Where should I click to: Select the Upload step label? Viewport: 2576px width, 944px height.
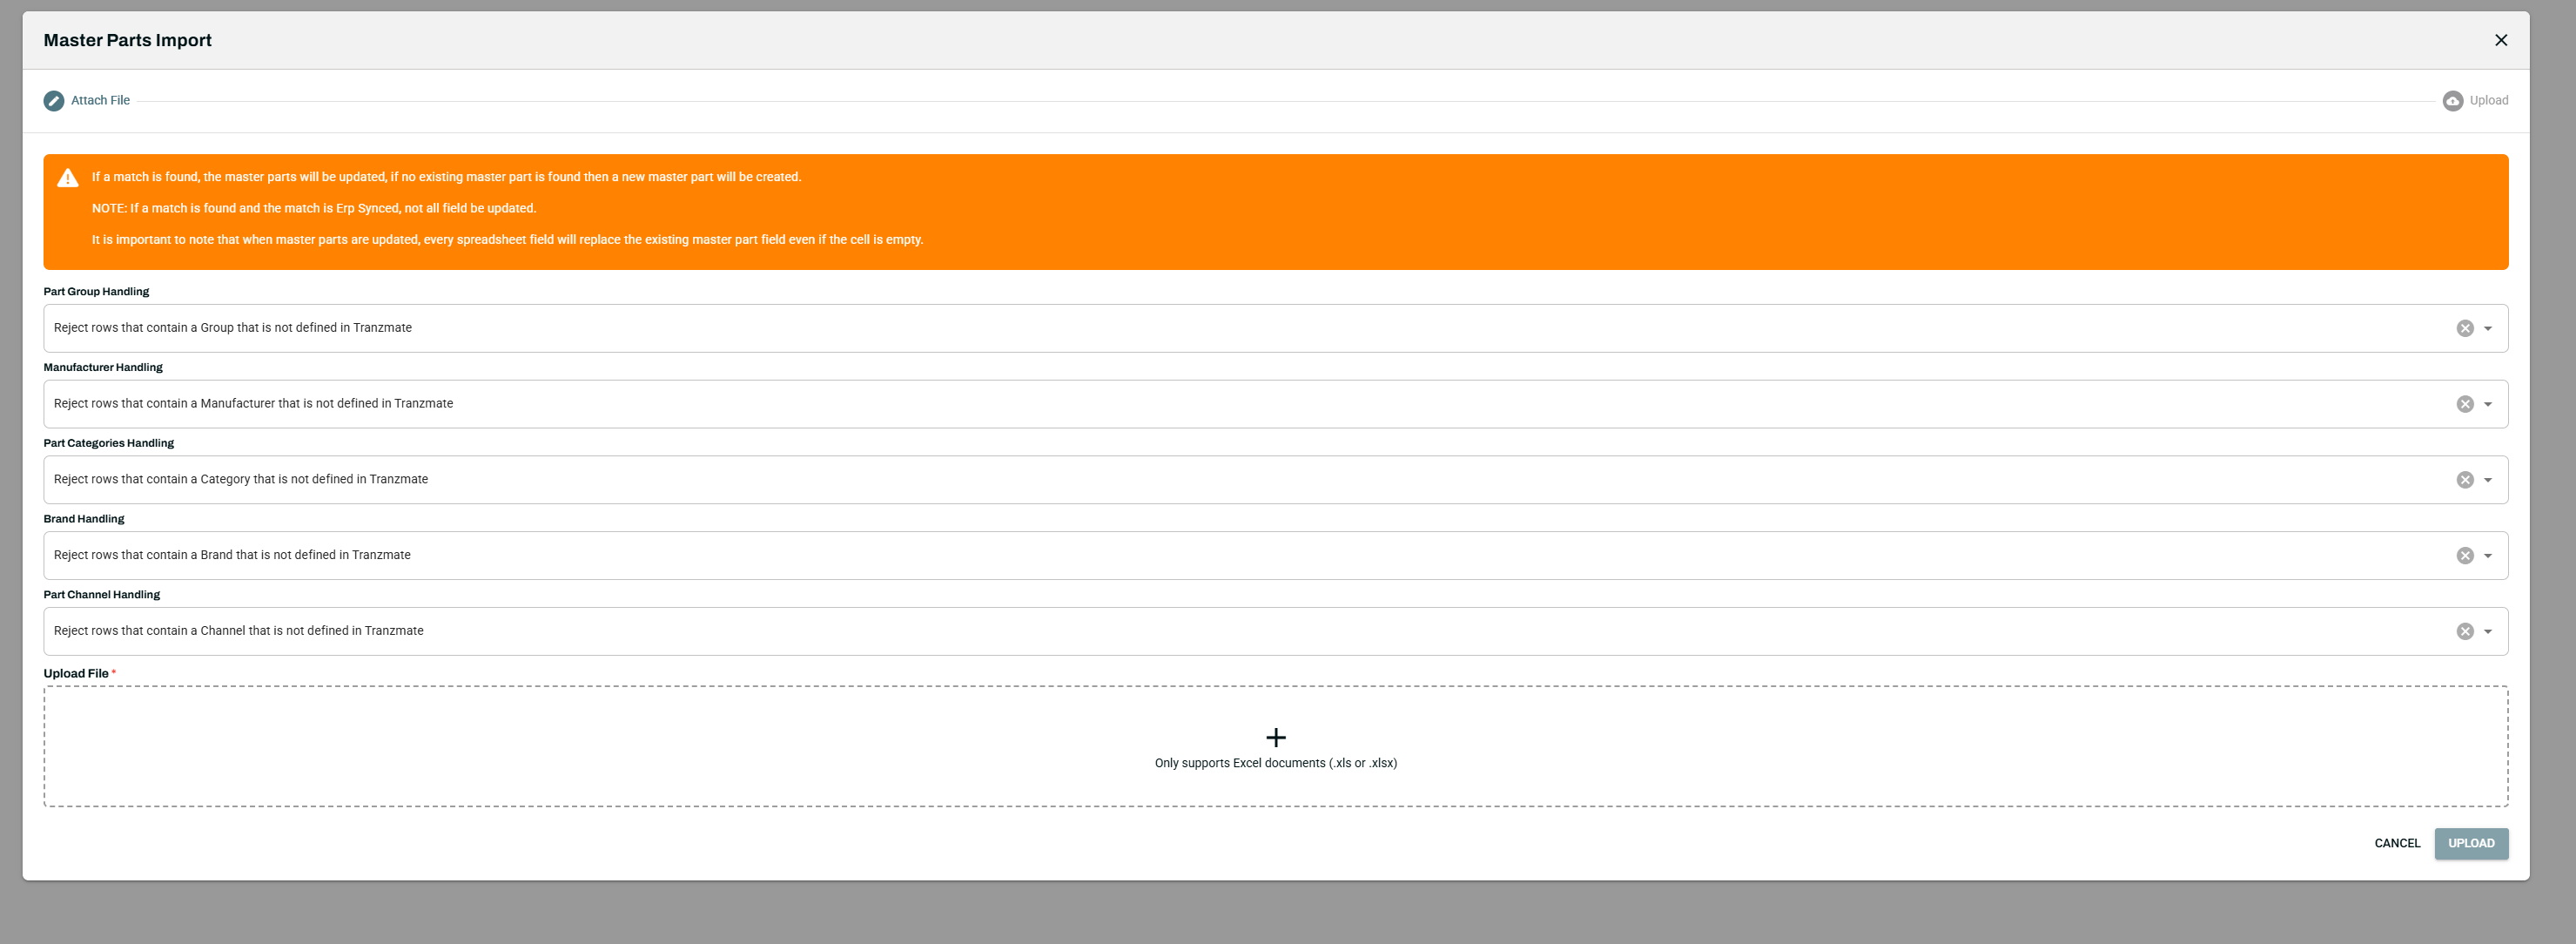(x=2488, y=100)
